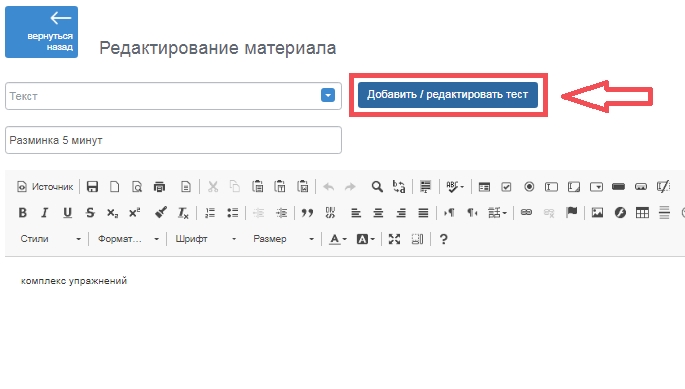The image size is (685, 389).
Task: Toggle Italic formatting
Action: coord(45,213)
